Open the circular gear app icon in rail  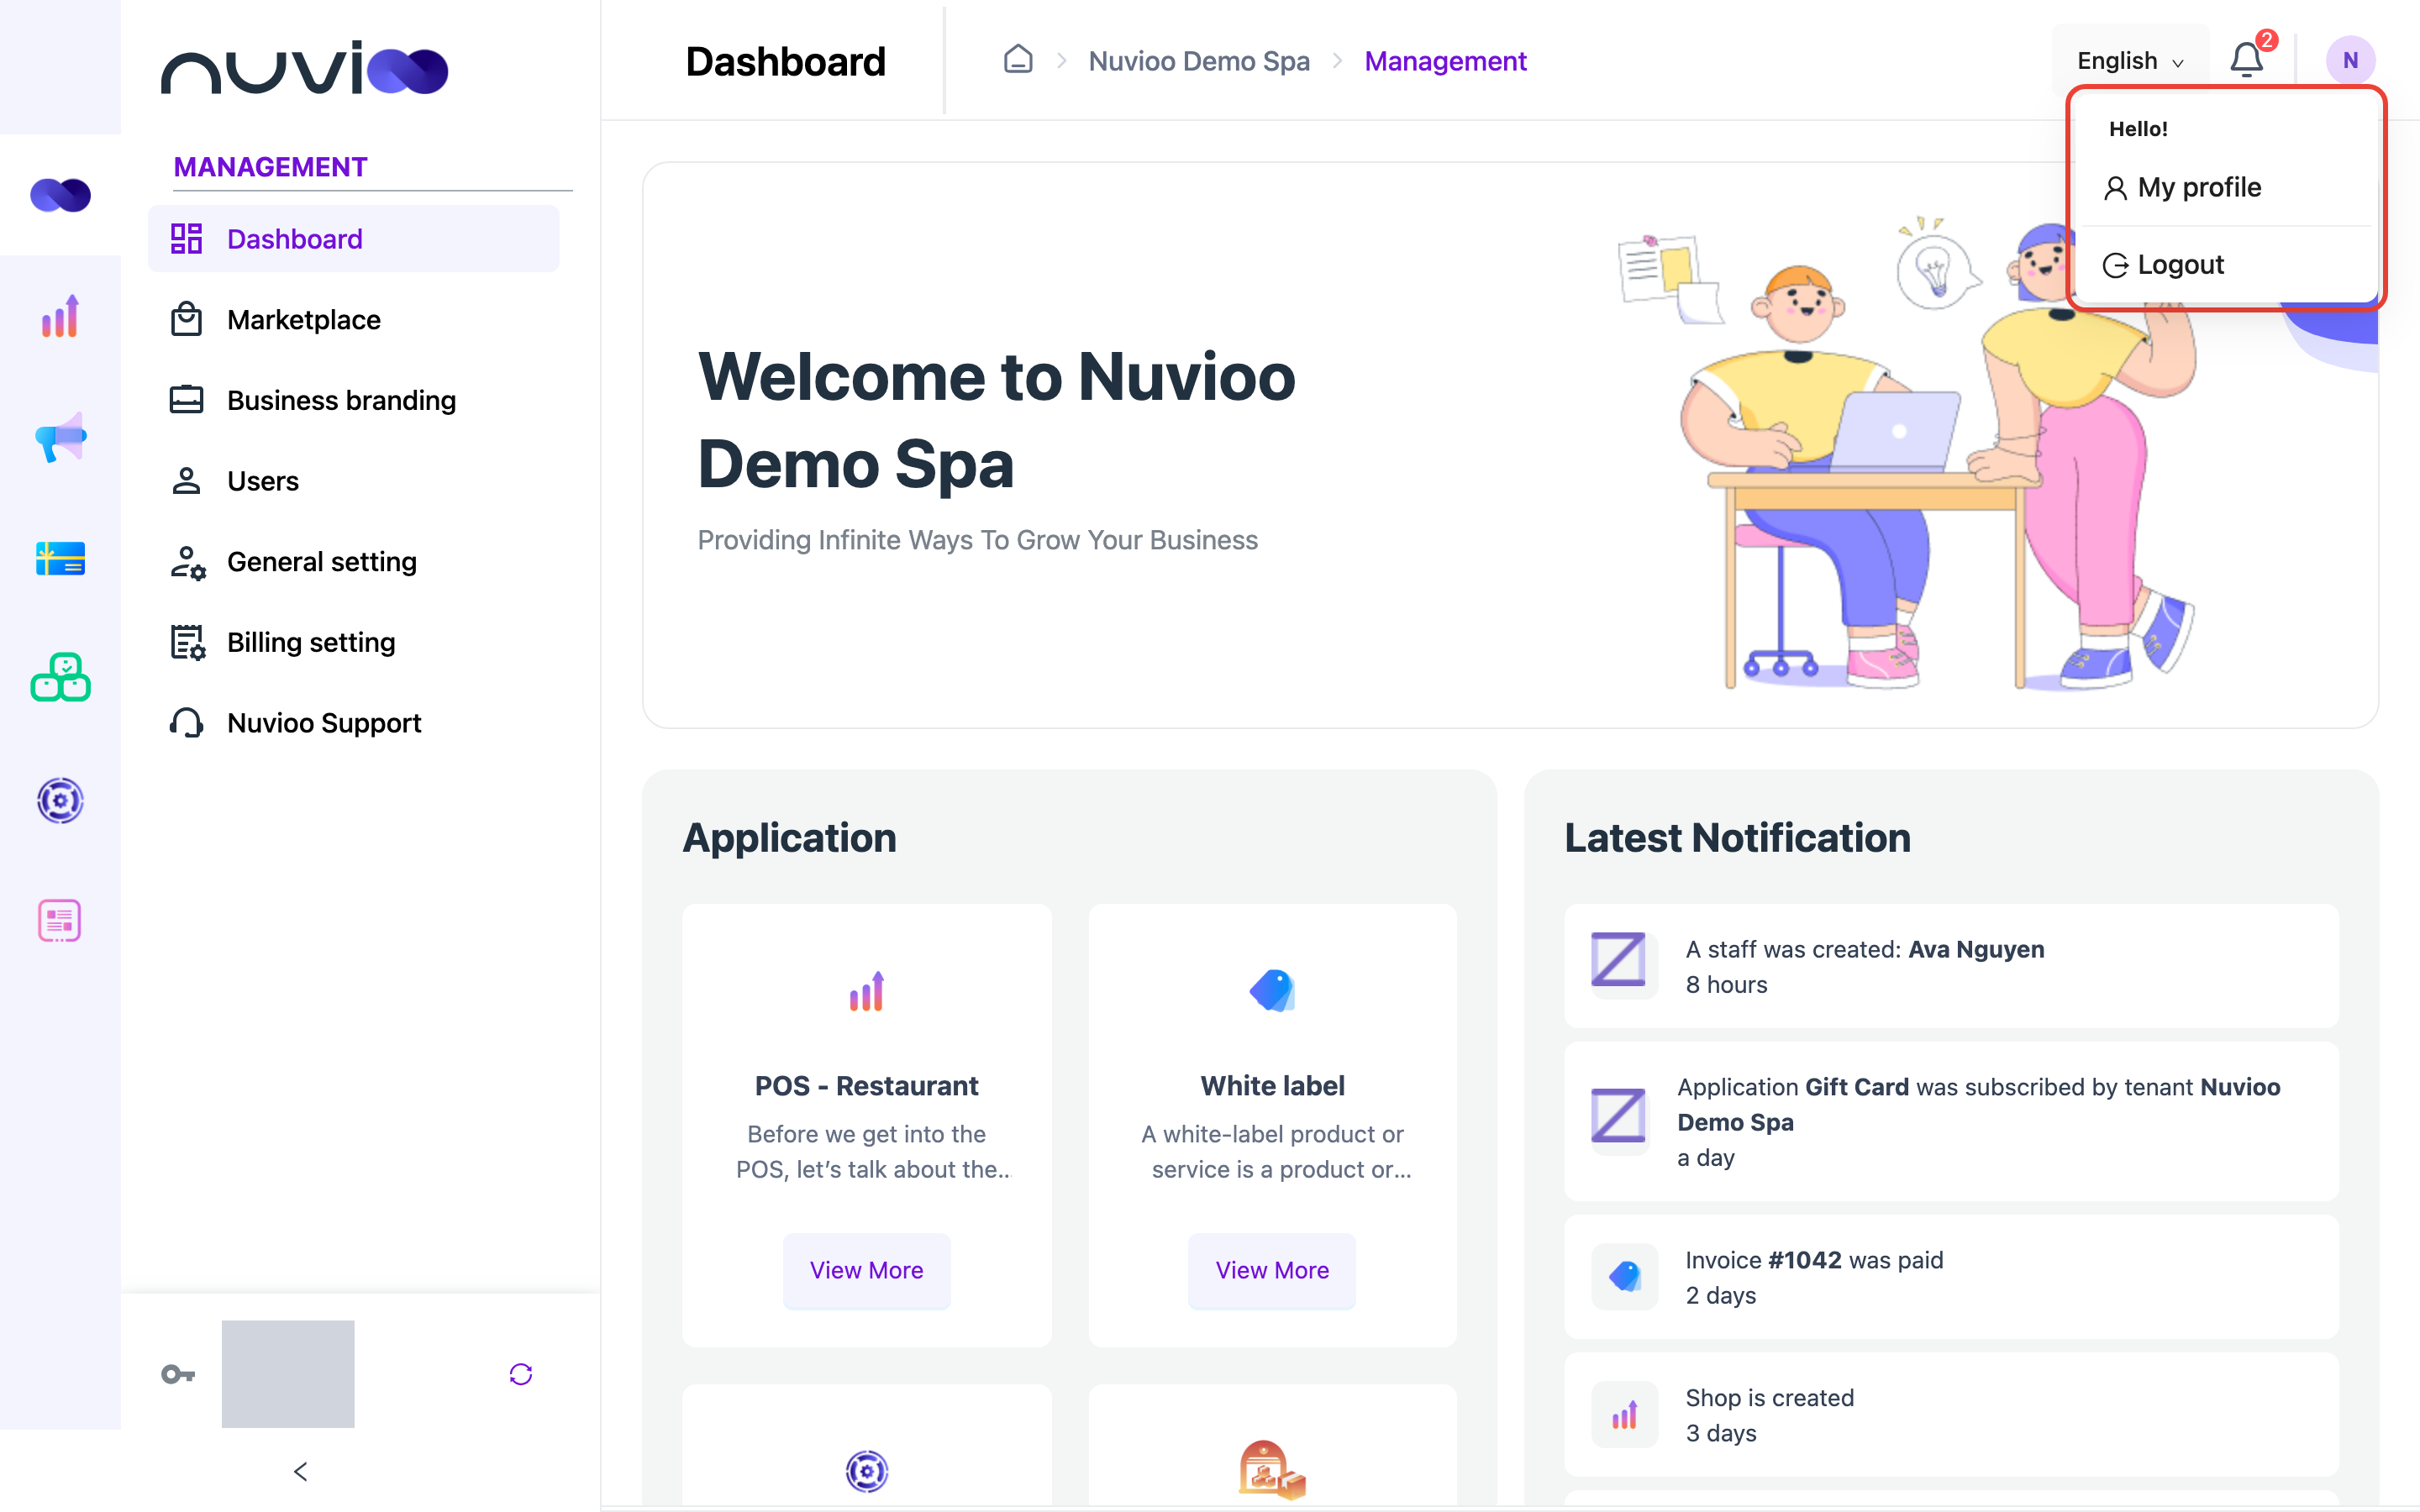click(x=60, y=800)
